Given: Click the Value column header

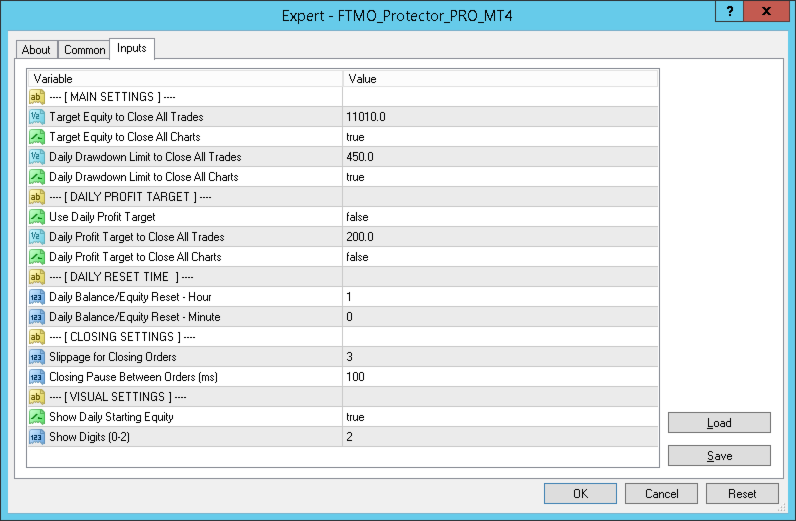Looking at the screenshot, I should point(500,79).
